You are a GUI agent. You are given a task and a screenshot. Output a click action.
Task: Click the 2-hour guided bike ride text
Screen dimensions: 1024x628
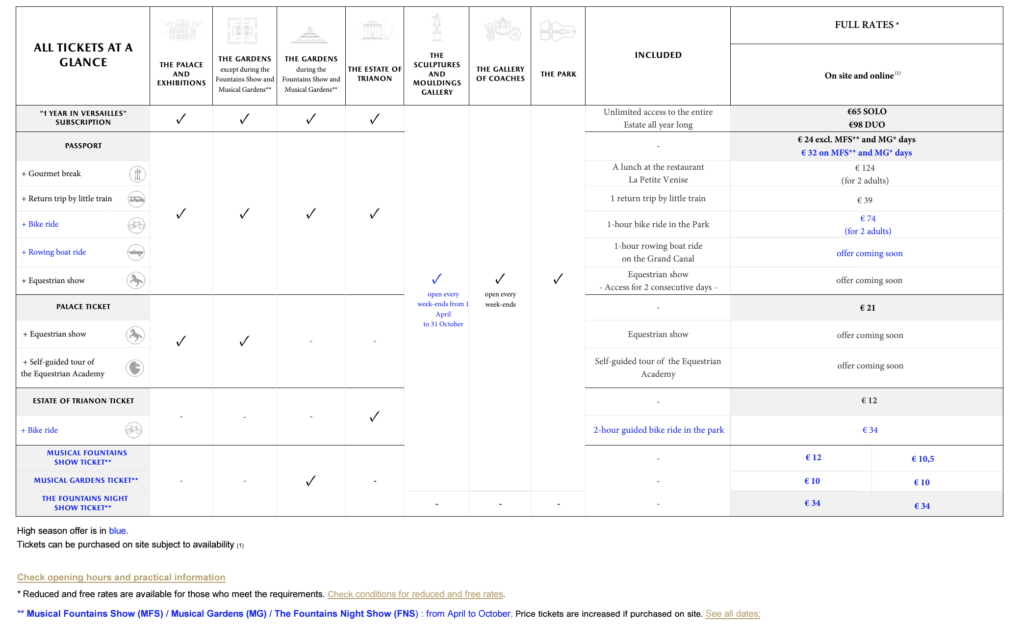point(658,430)
